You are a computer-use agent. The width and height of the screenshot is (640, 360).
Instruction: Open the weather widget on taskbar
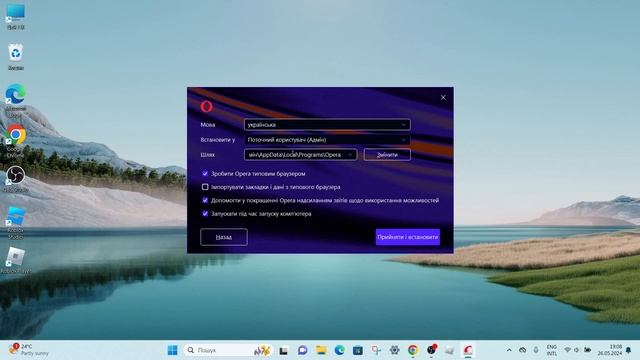click(29, 350)
